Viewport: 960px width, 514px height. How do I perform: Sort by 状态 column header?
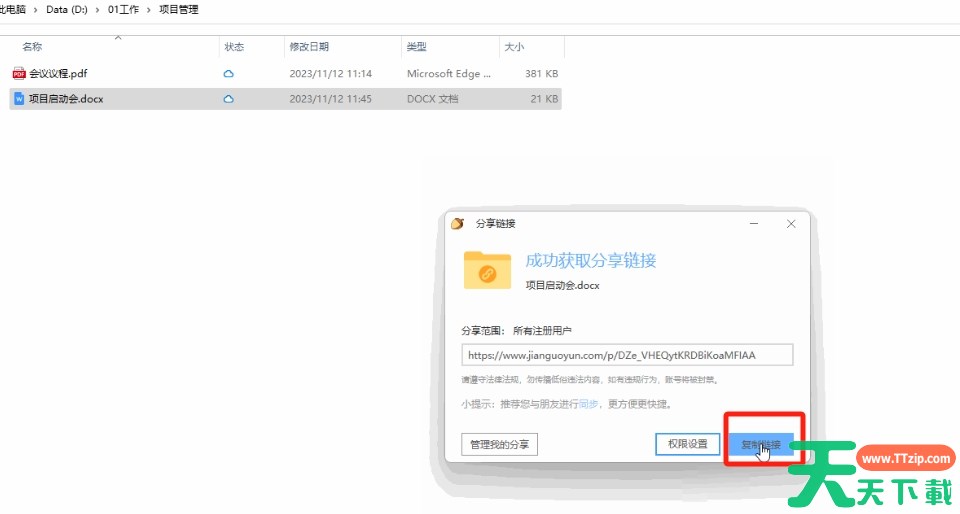click(234, 47)
